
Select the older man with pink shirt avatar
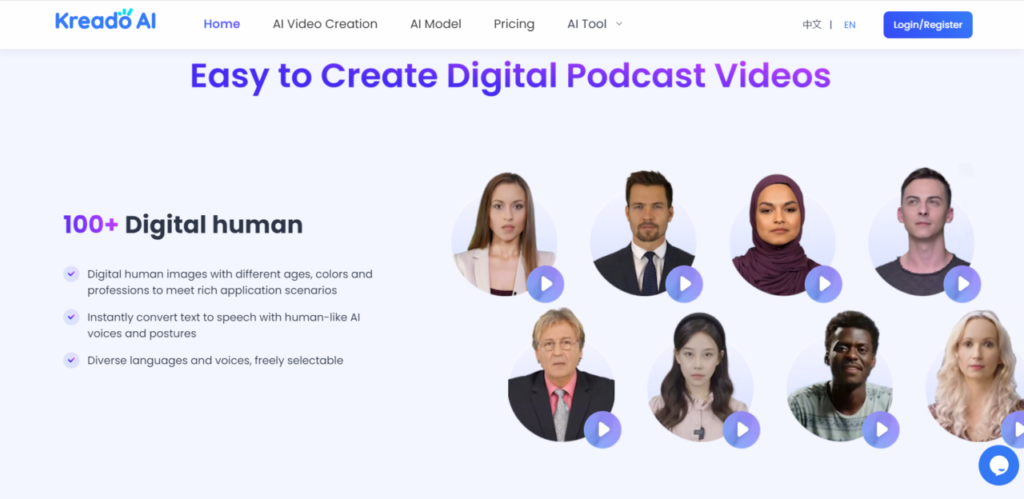(561, 376)
